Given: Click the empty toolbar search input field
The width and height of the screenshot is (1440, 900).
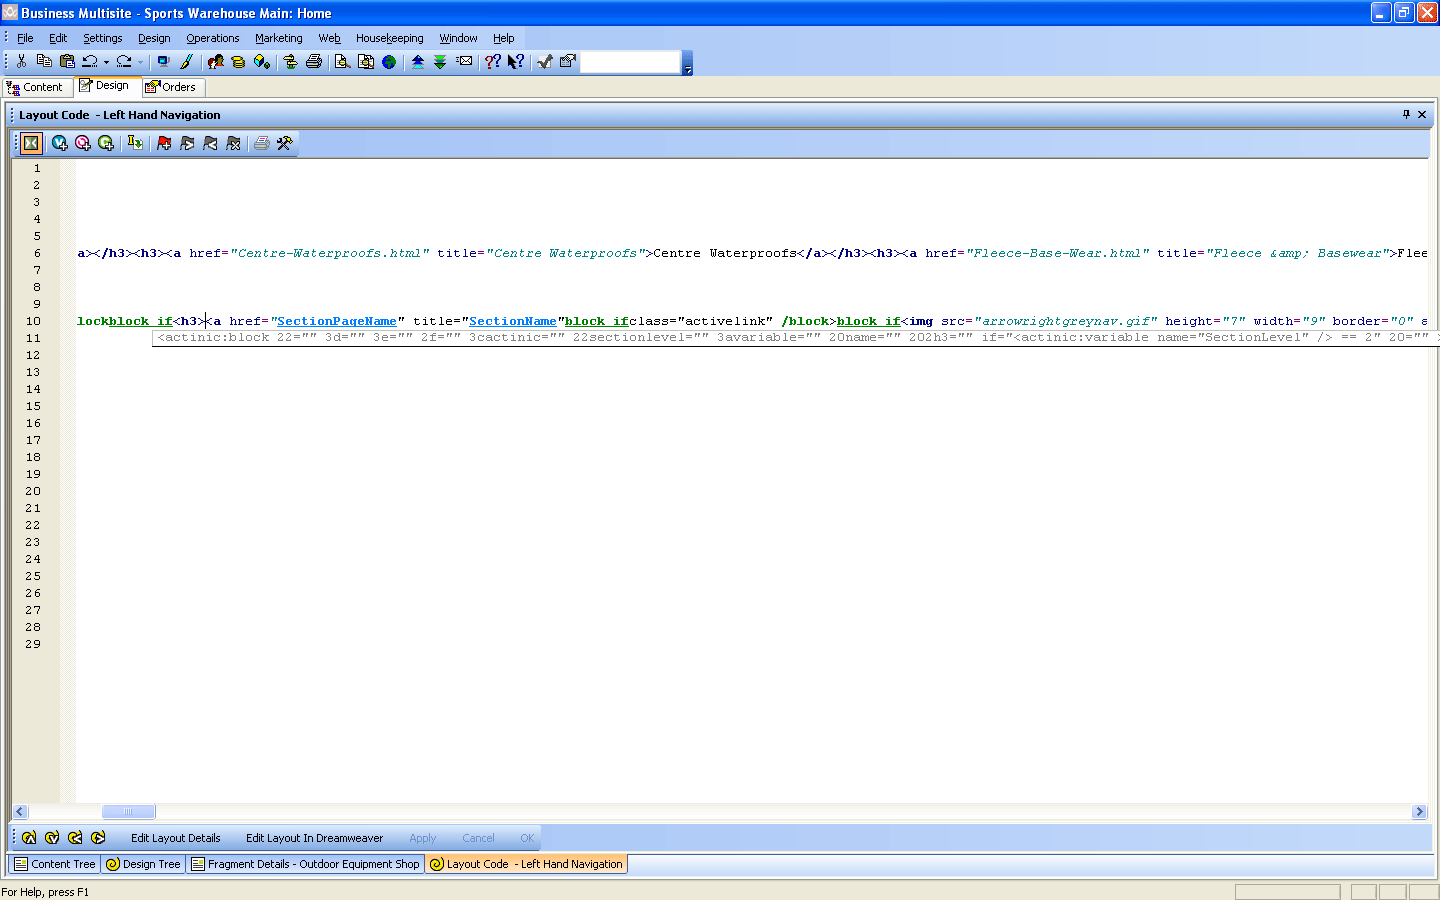Looking at the screenshot, I should pyautogui.click(x=630, y=62).
